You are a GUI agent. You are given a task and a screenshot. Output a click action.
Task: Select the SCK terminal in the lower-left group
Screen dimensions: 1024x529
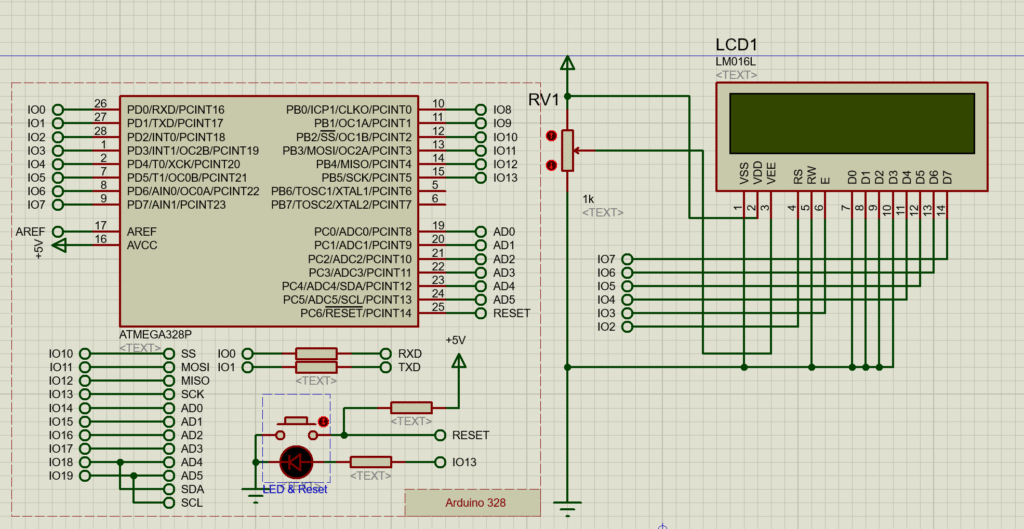[x=169, y=394]
